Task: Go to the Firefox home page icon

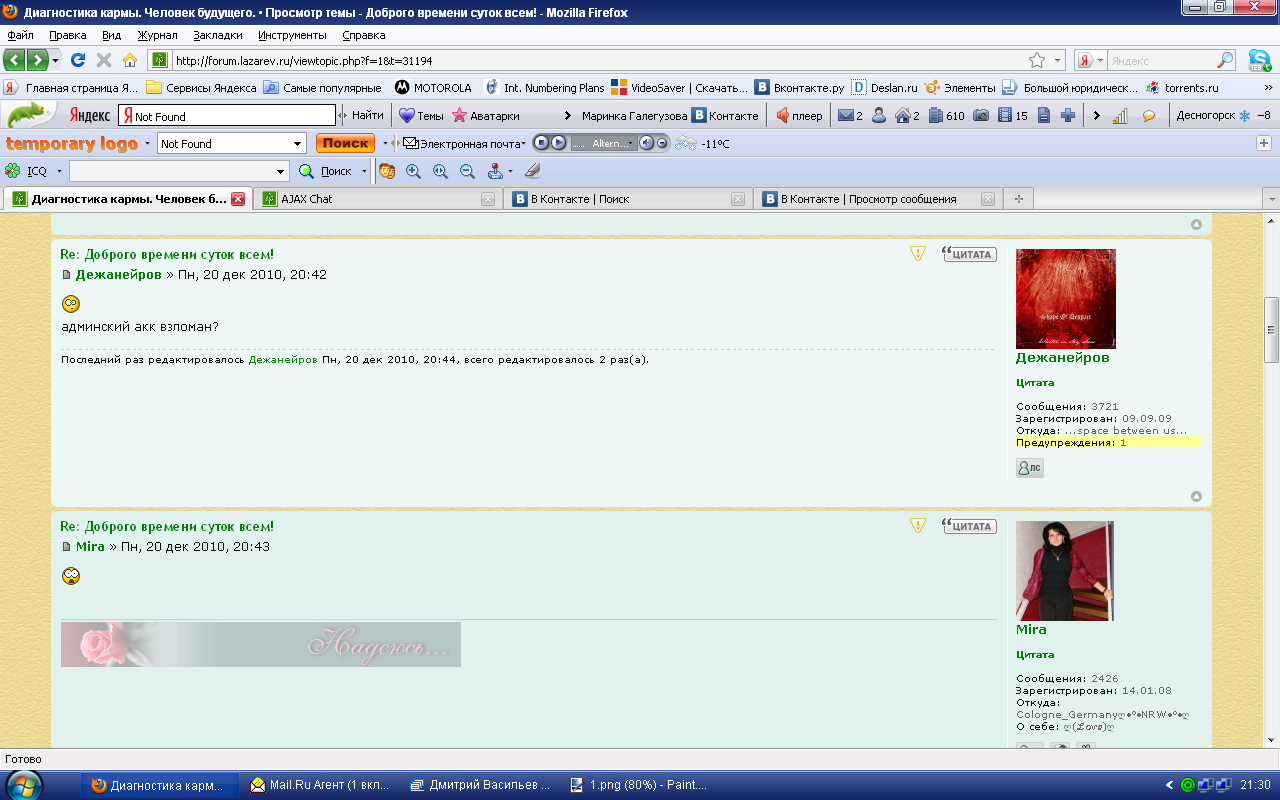Action: tap(129, 60)
